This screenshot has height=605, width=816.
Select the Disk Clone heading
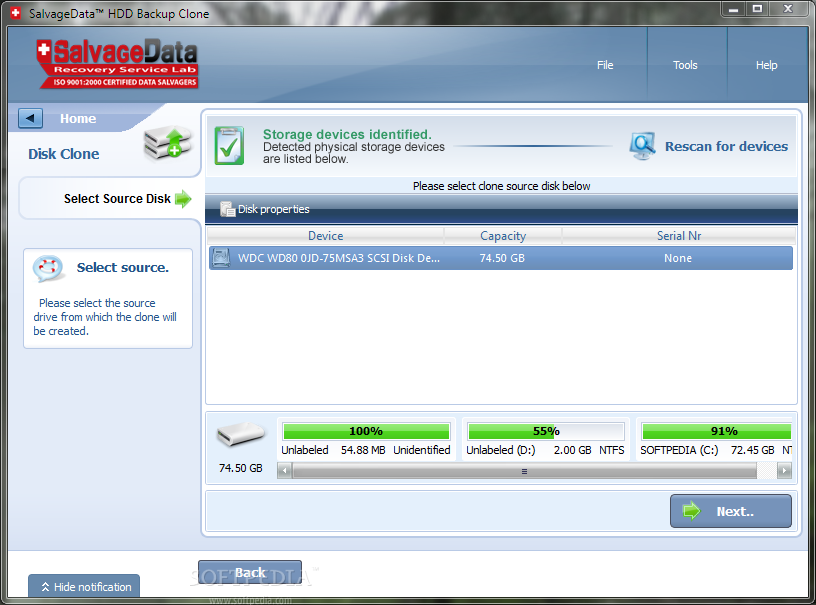63,154
